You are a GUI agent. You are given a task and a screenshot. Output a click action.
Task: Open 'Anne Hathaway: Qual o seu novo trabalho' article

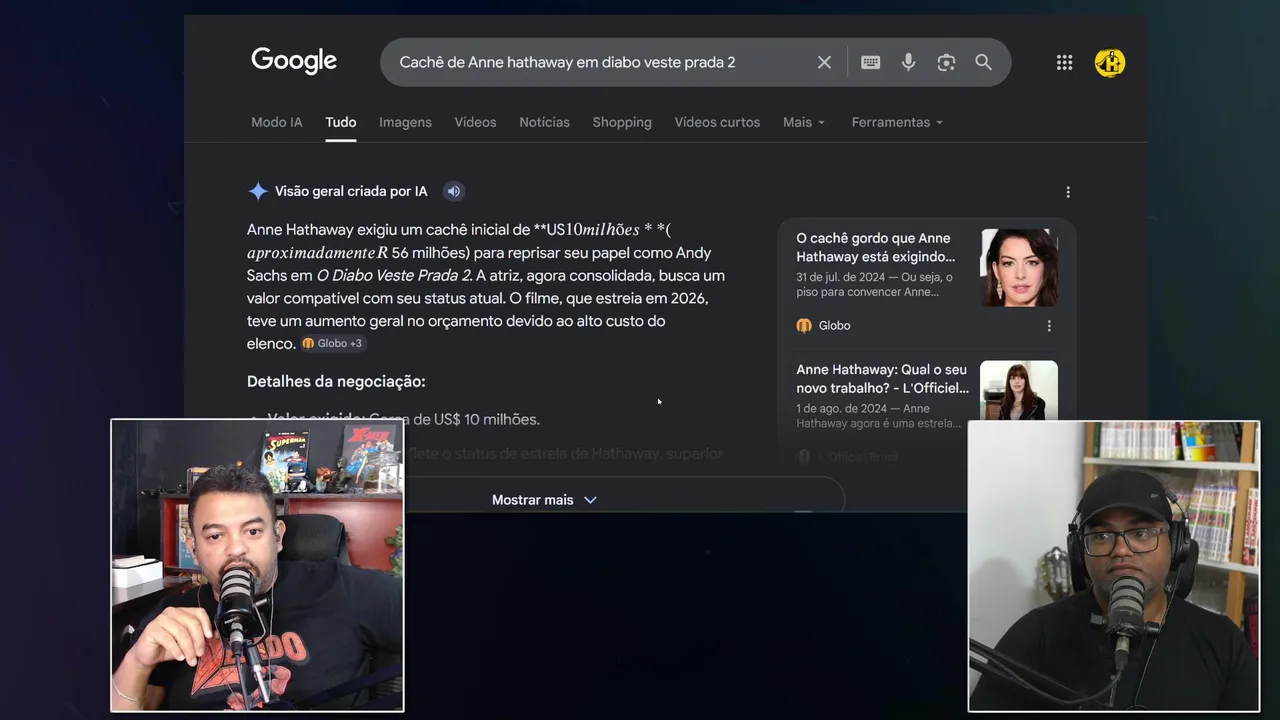882,379
